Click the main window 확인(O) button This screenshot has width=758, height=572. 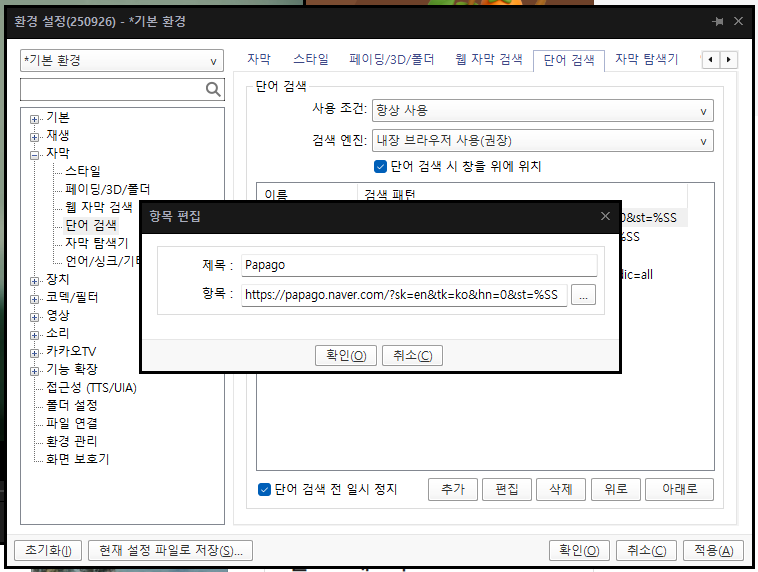[579, 550]
